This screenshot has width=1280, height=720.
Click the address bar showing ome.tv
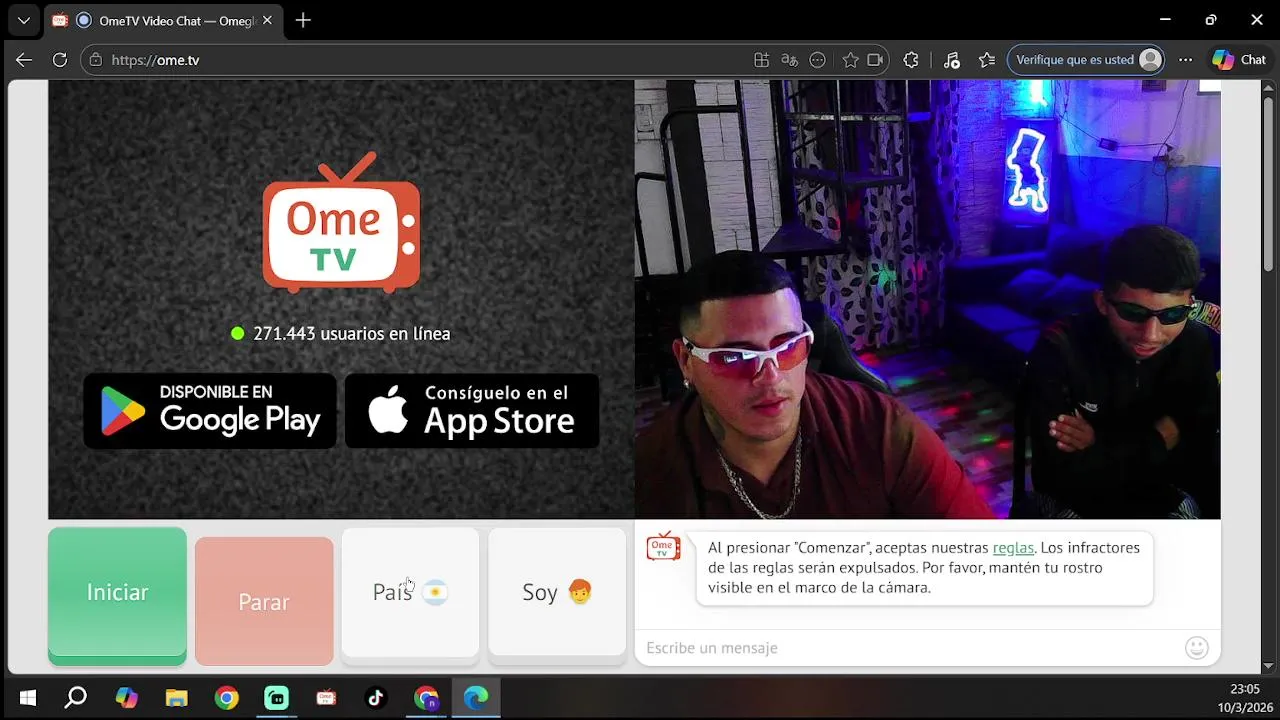(x=420, y=60)
